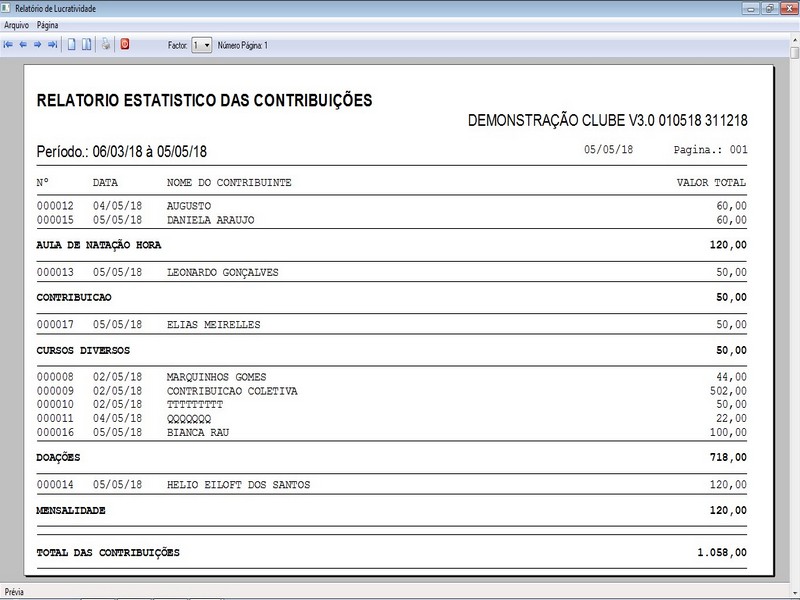
Task: Click 'TOTAL DAS CONTRIBUIÇÕES' label
Action: (108, 553)
